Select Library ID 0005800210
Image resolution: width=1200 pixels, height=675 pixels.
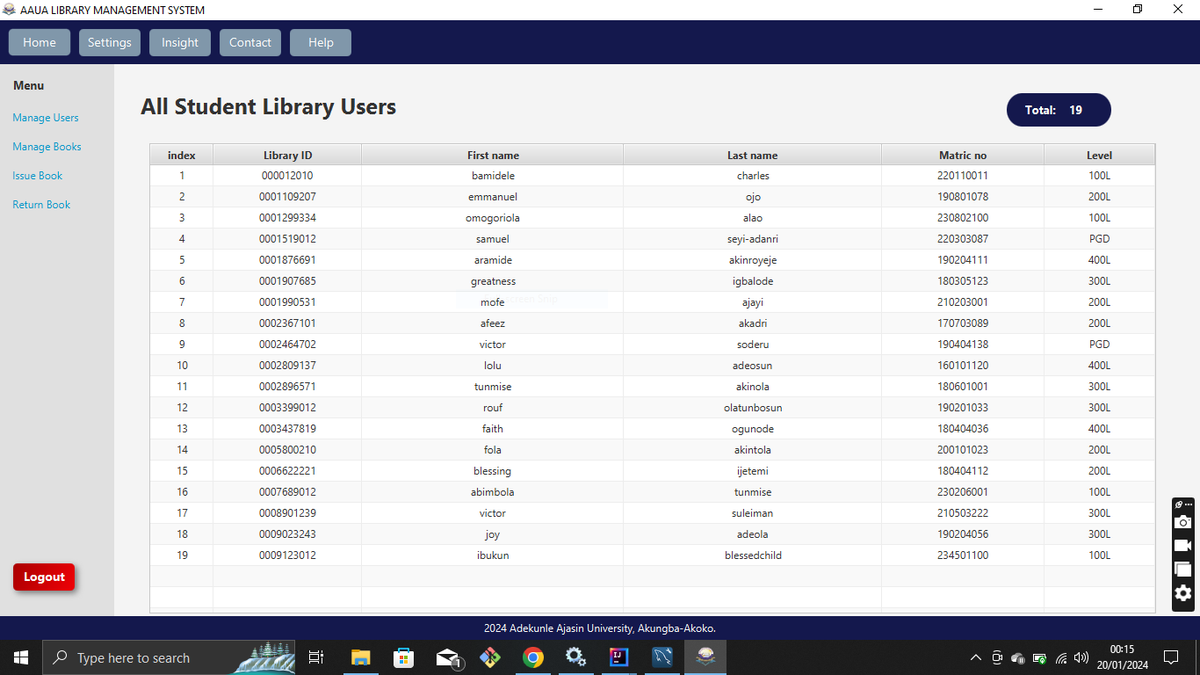287,450
